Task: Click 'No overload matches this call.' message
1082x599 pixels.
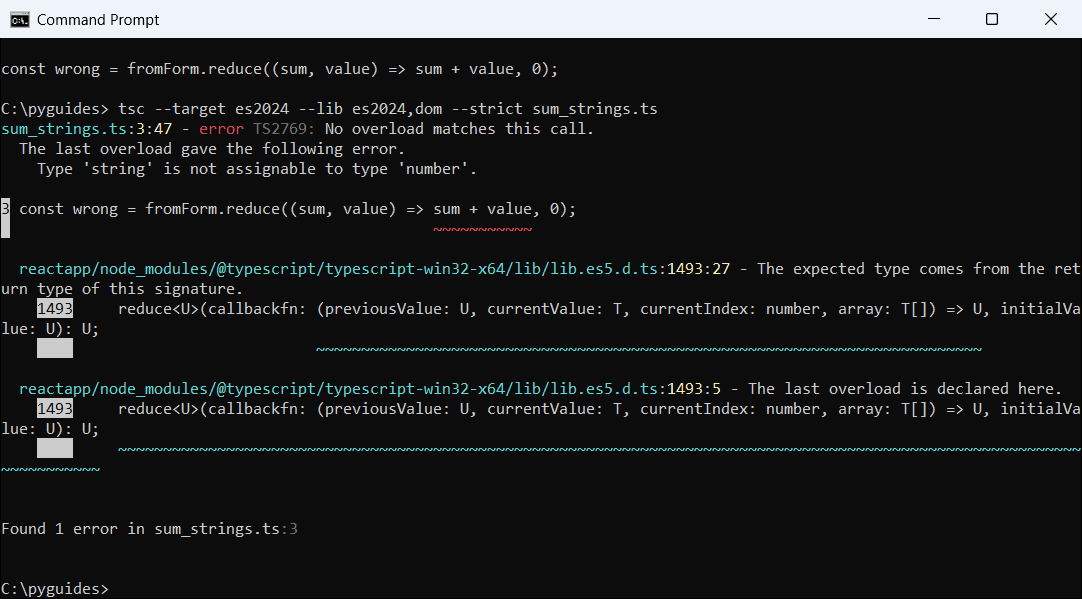Action: (459, 129)
